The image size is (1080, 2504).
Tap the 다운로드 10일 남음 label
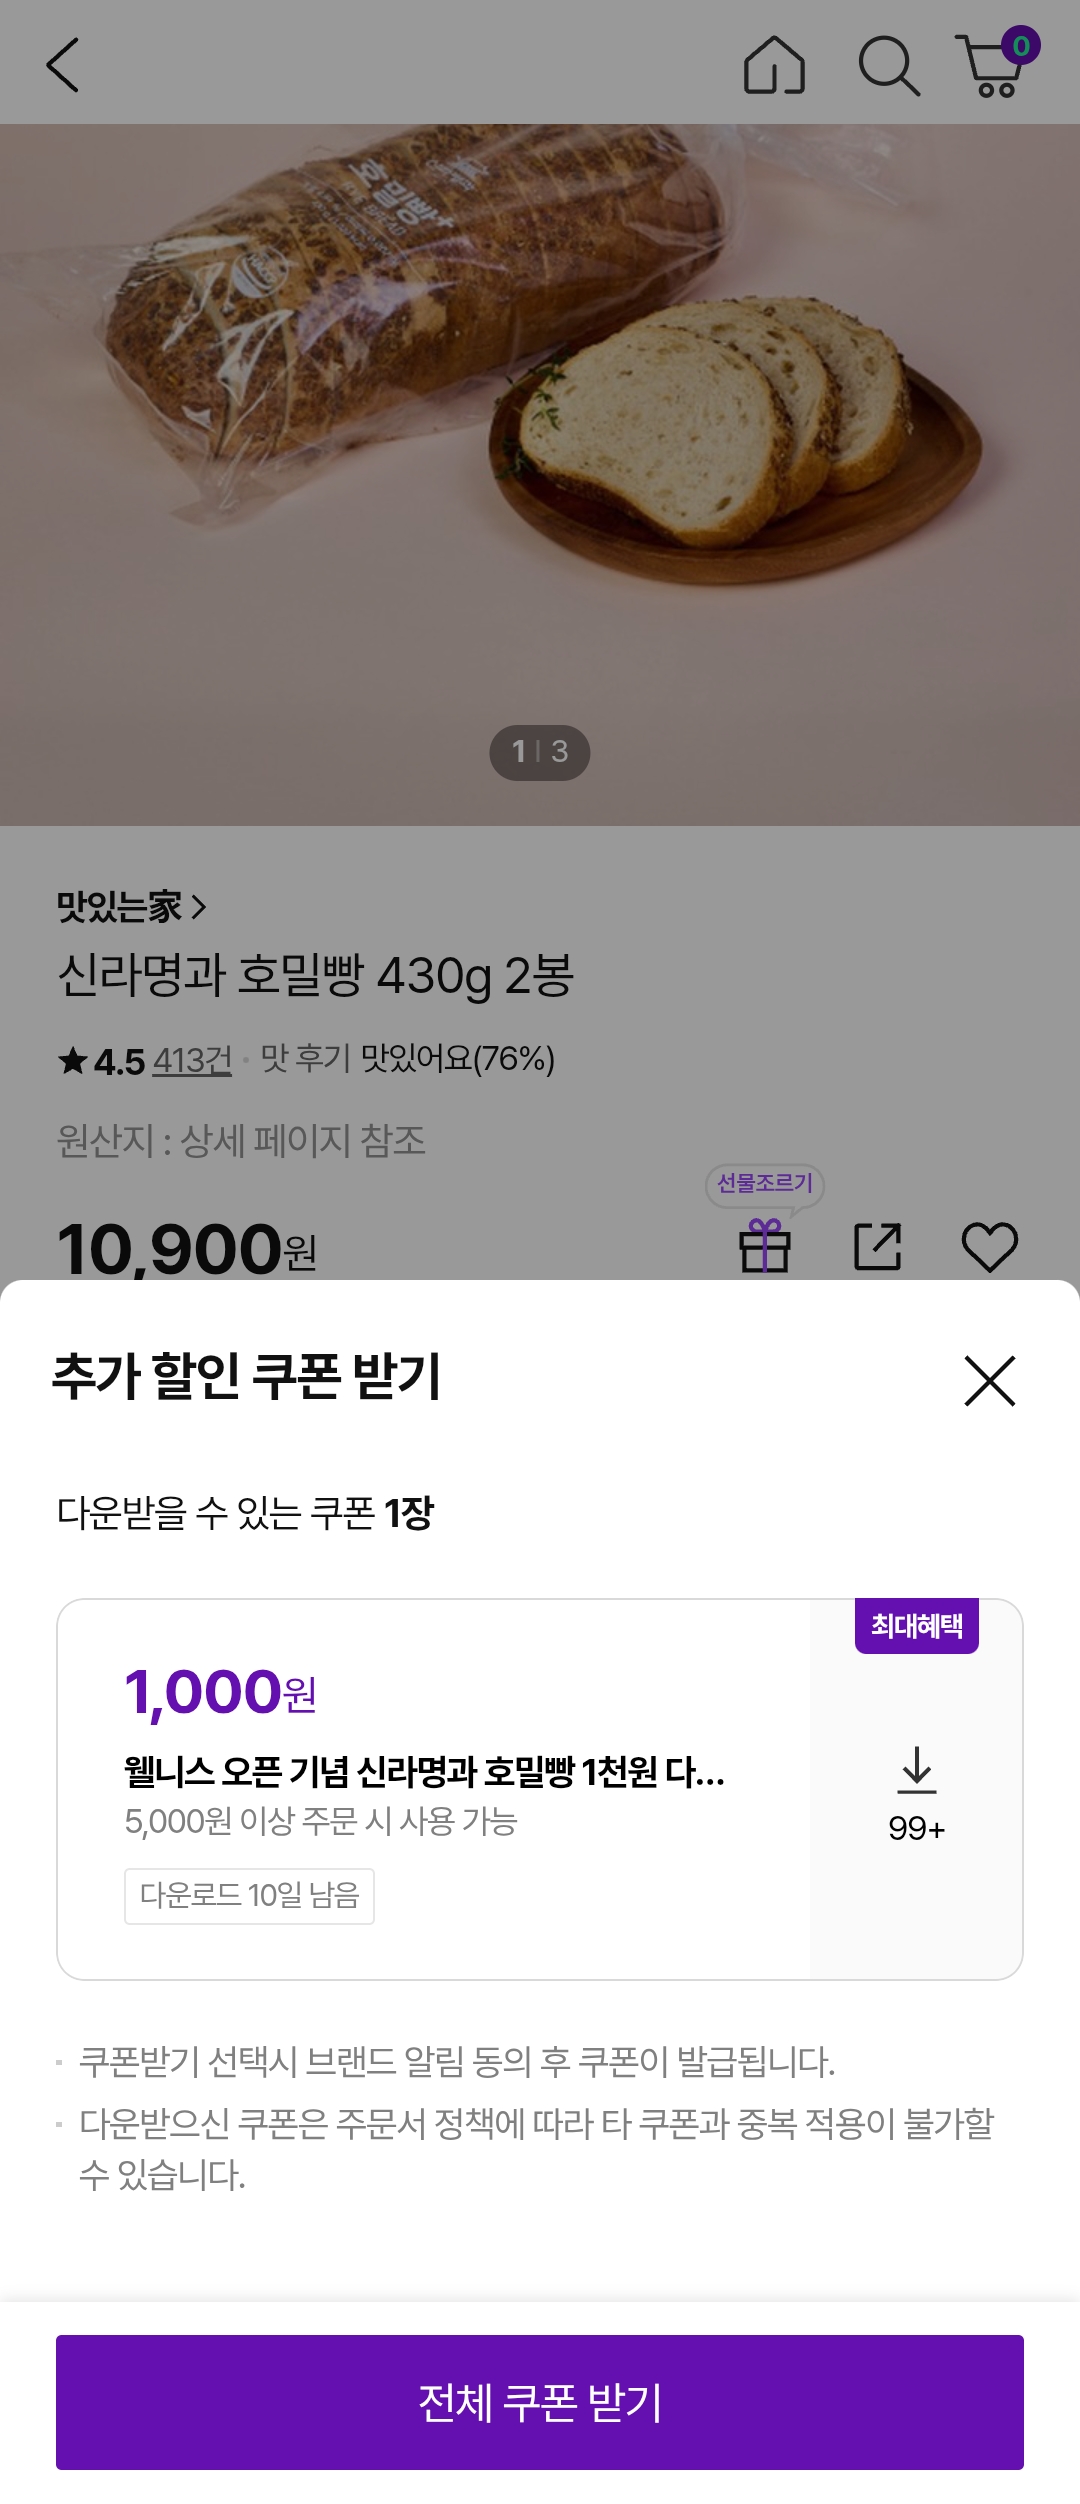click(x=249, y=1896)
